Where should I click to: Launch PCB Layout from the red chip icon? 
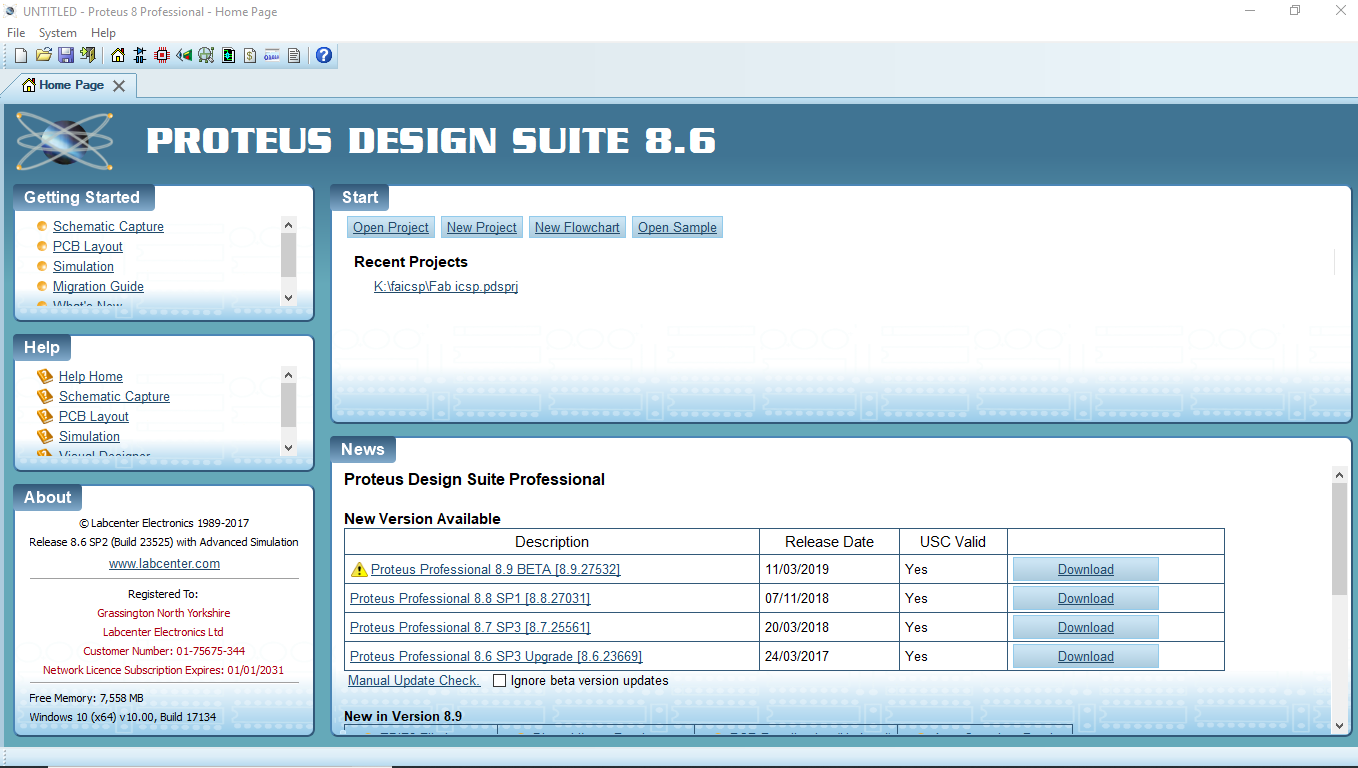tap(162, 55)
